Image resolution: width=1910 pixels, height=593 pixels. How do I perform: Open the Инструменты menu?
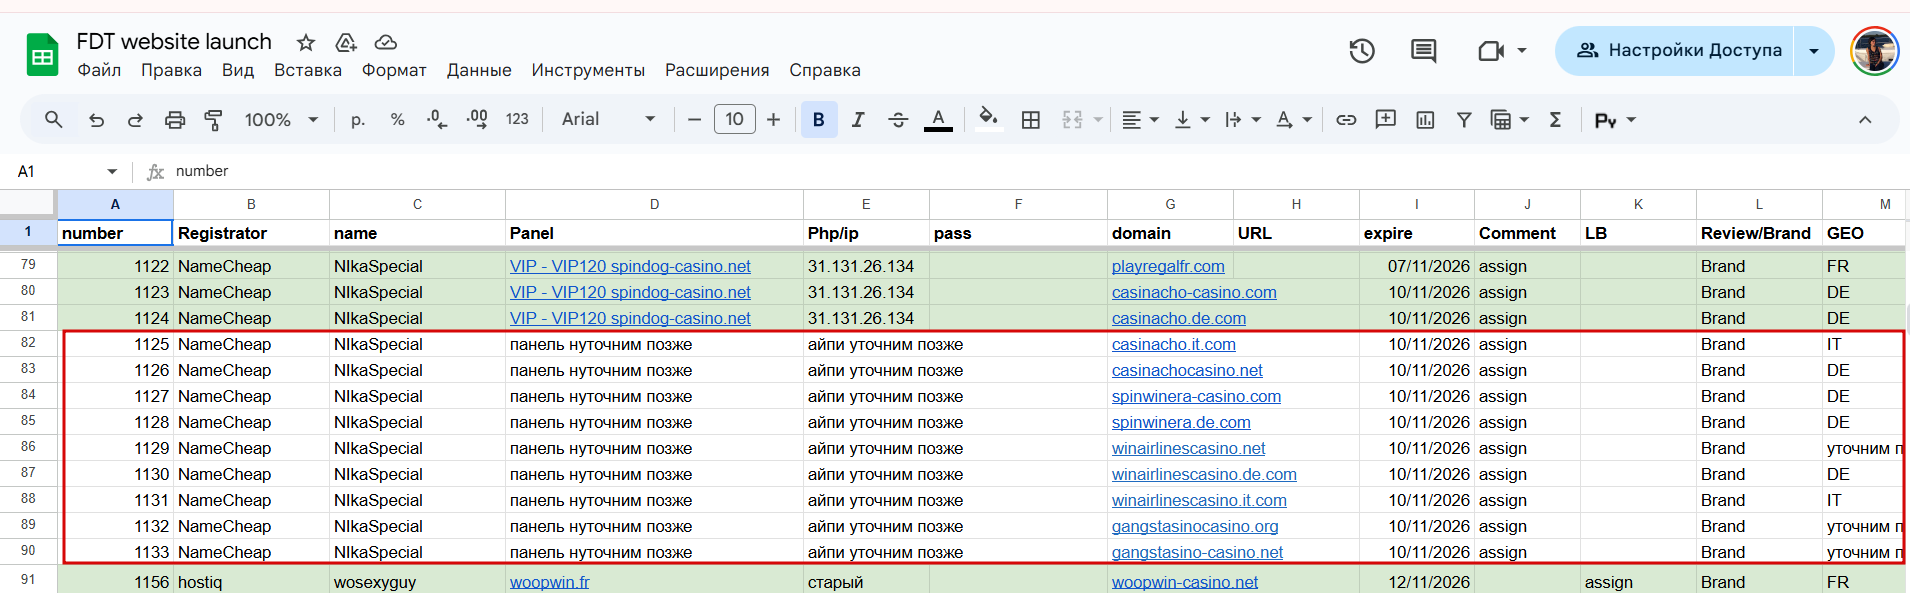point(588,70)
